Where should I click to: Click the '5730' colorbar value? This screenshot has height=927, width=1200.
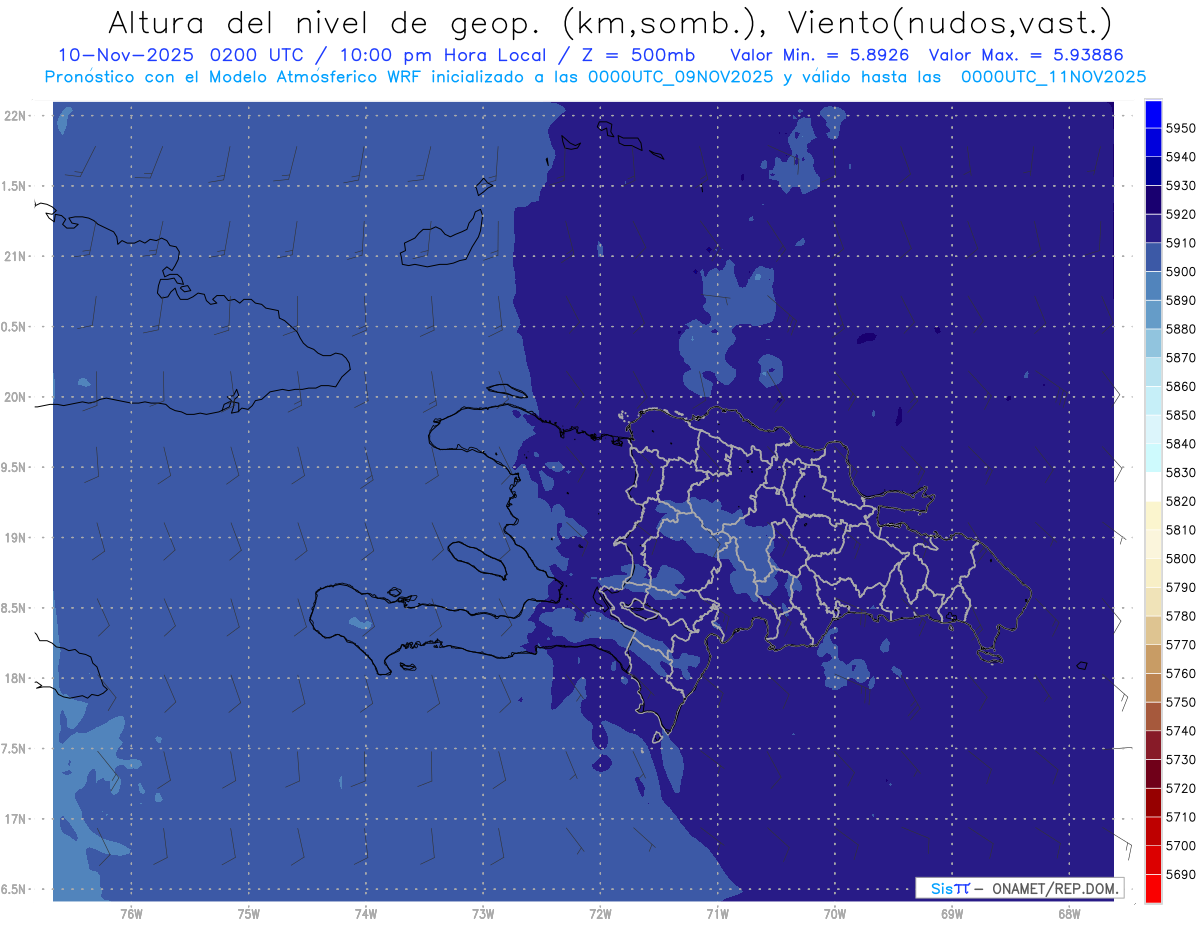click(x=1180, y=760)
